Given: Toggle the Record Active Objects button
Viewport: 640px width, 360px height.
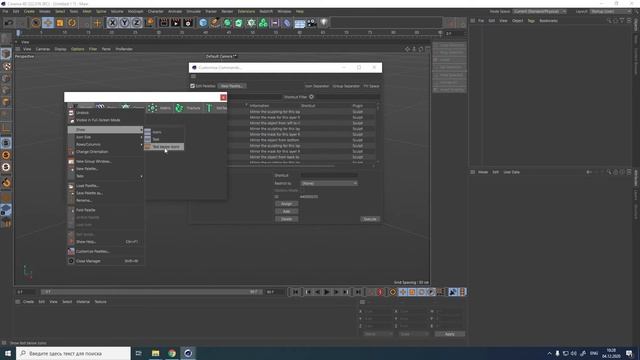Looking at the screenshot, I should pos(371,292).
